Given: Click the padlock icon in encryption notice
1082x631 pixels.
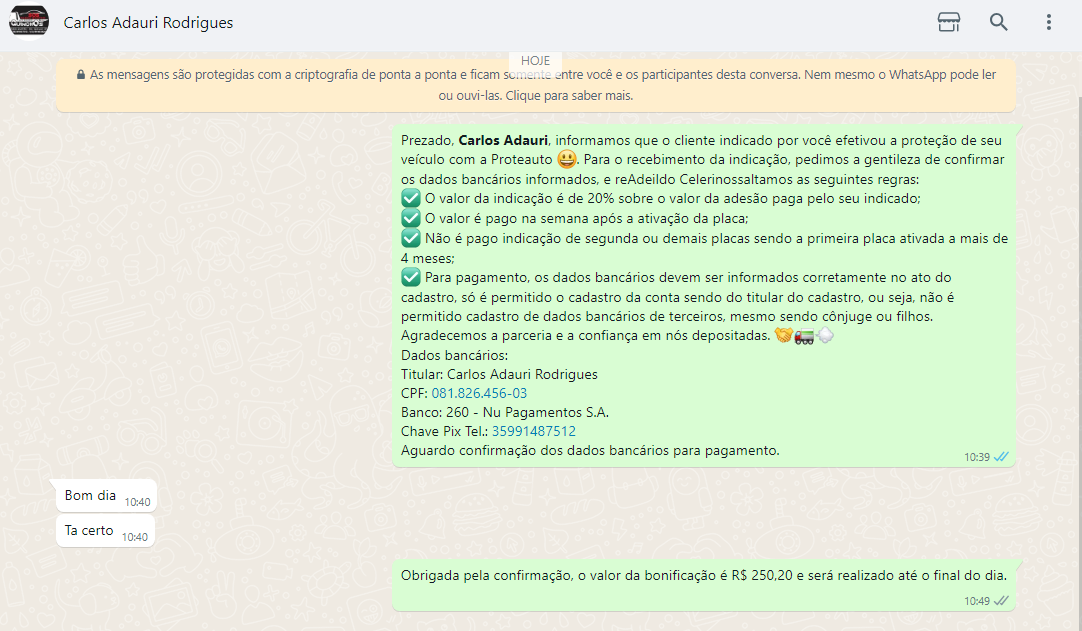Looking at the screenshot, I should point(80,75).
